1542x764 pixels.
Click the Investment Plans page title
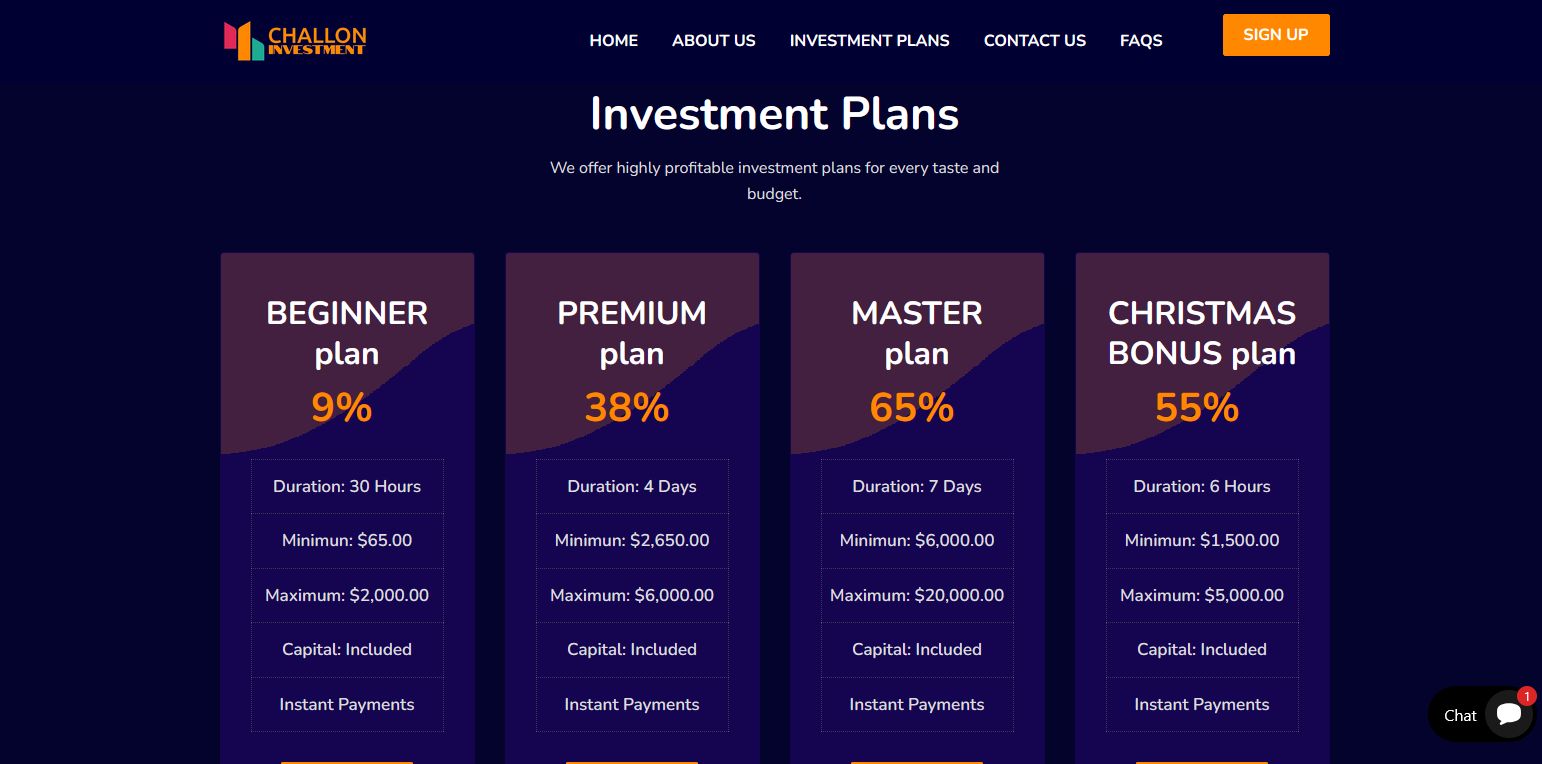click(775, 114)
